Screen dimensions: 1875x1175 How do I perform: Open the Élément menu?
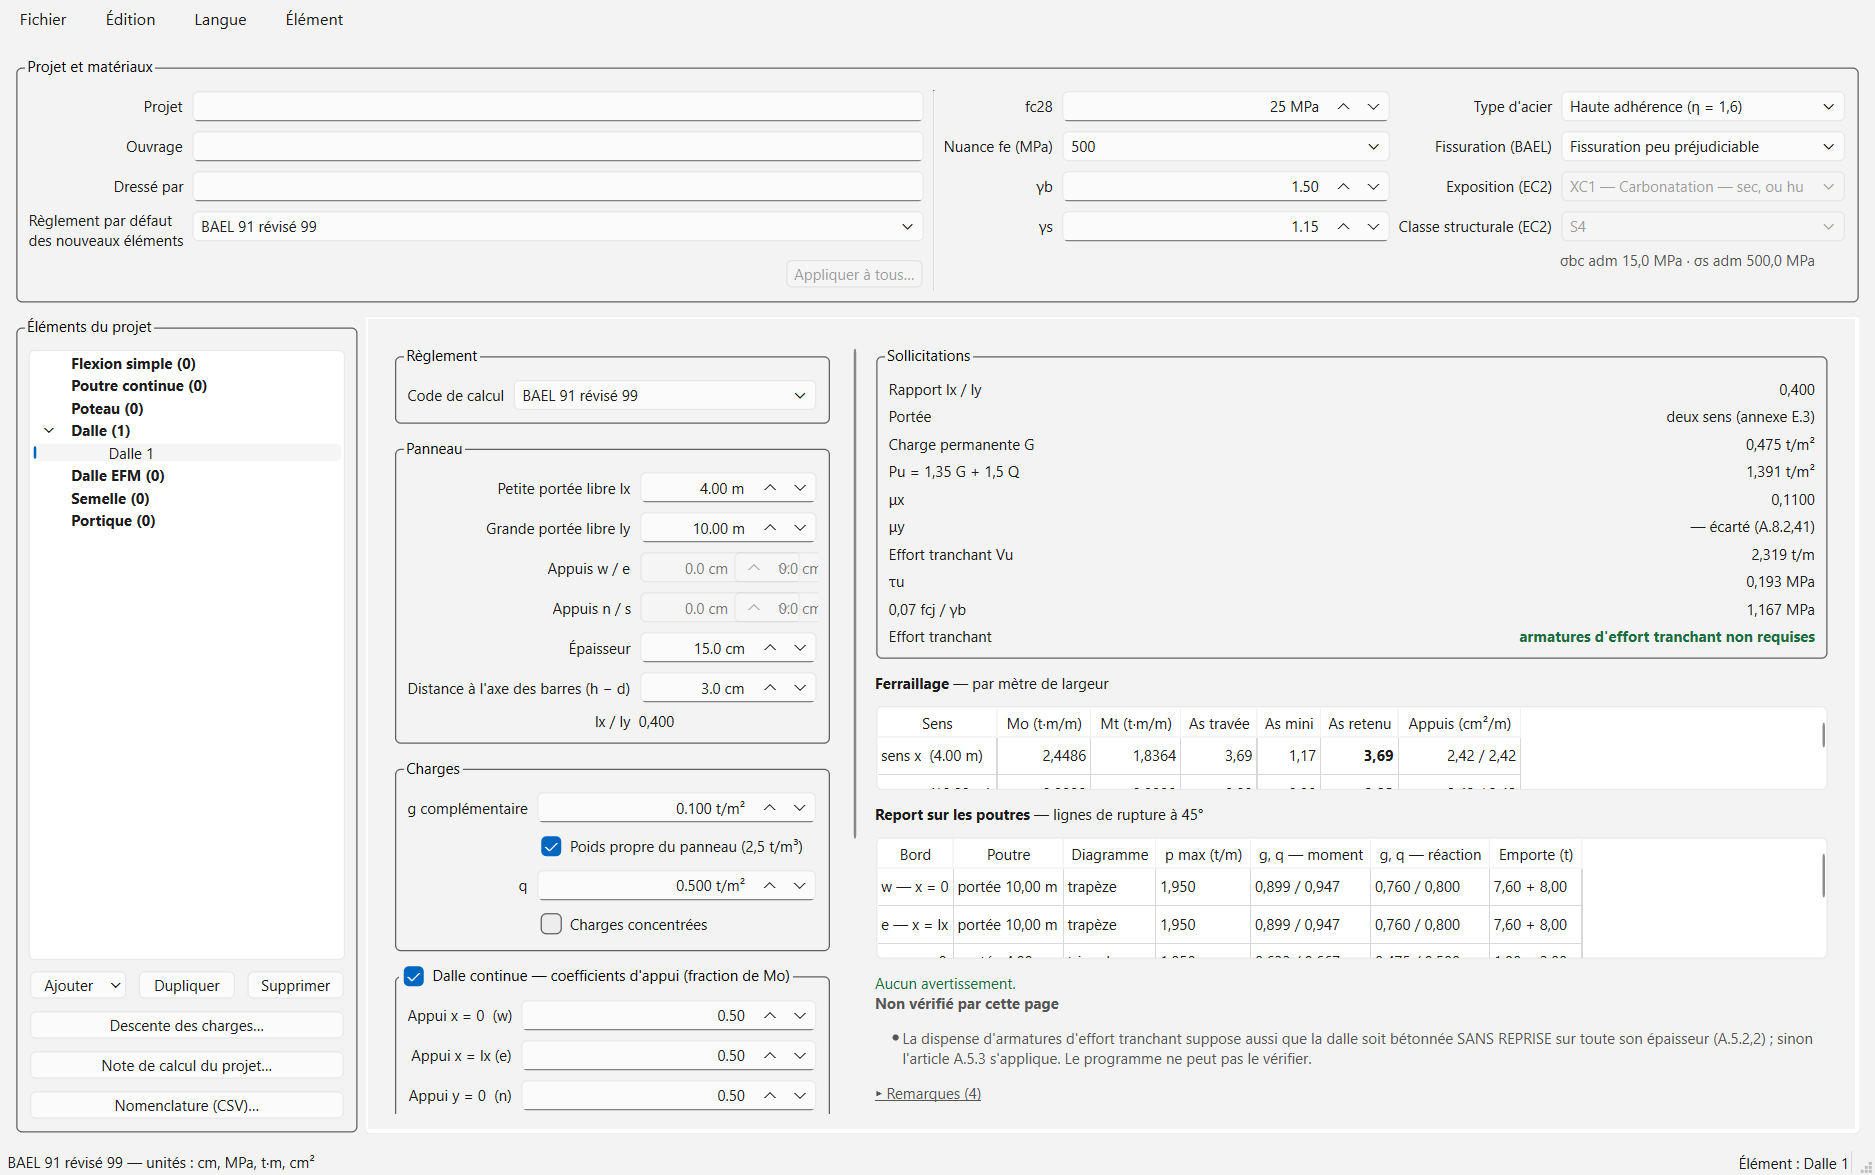coord(314,20)
